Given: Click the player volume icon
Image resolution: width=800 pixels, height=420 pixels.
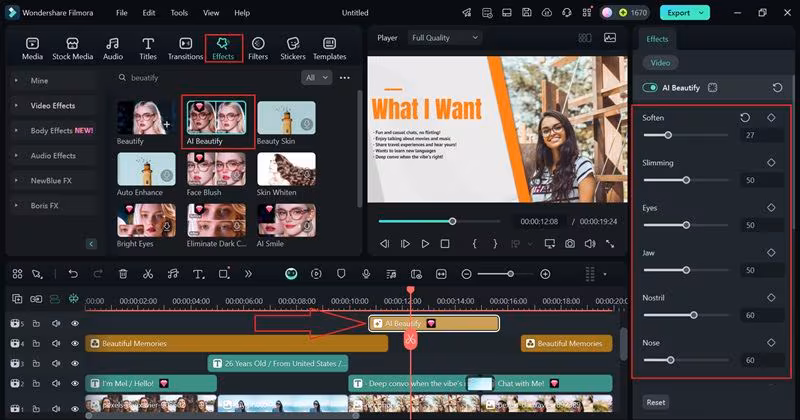Looking at the screenshot, I should coord(590,244).
